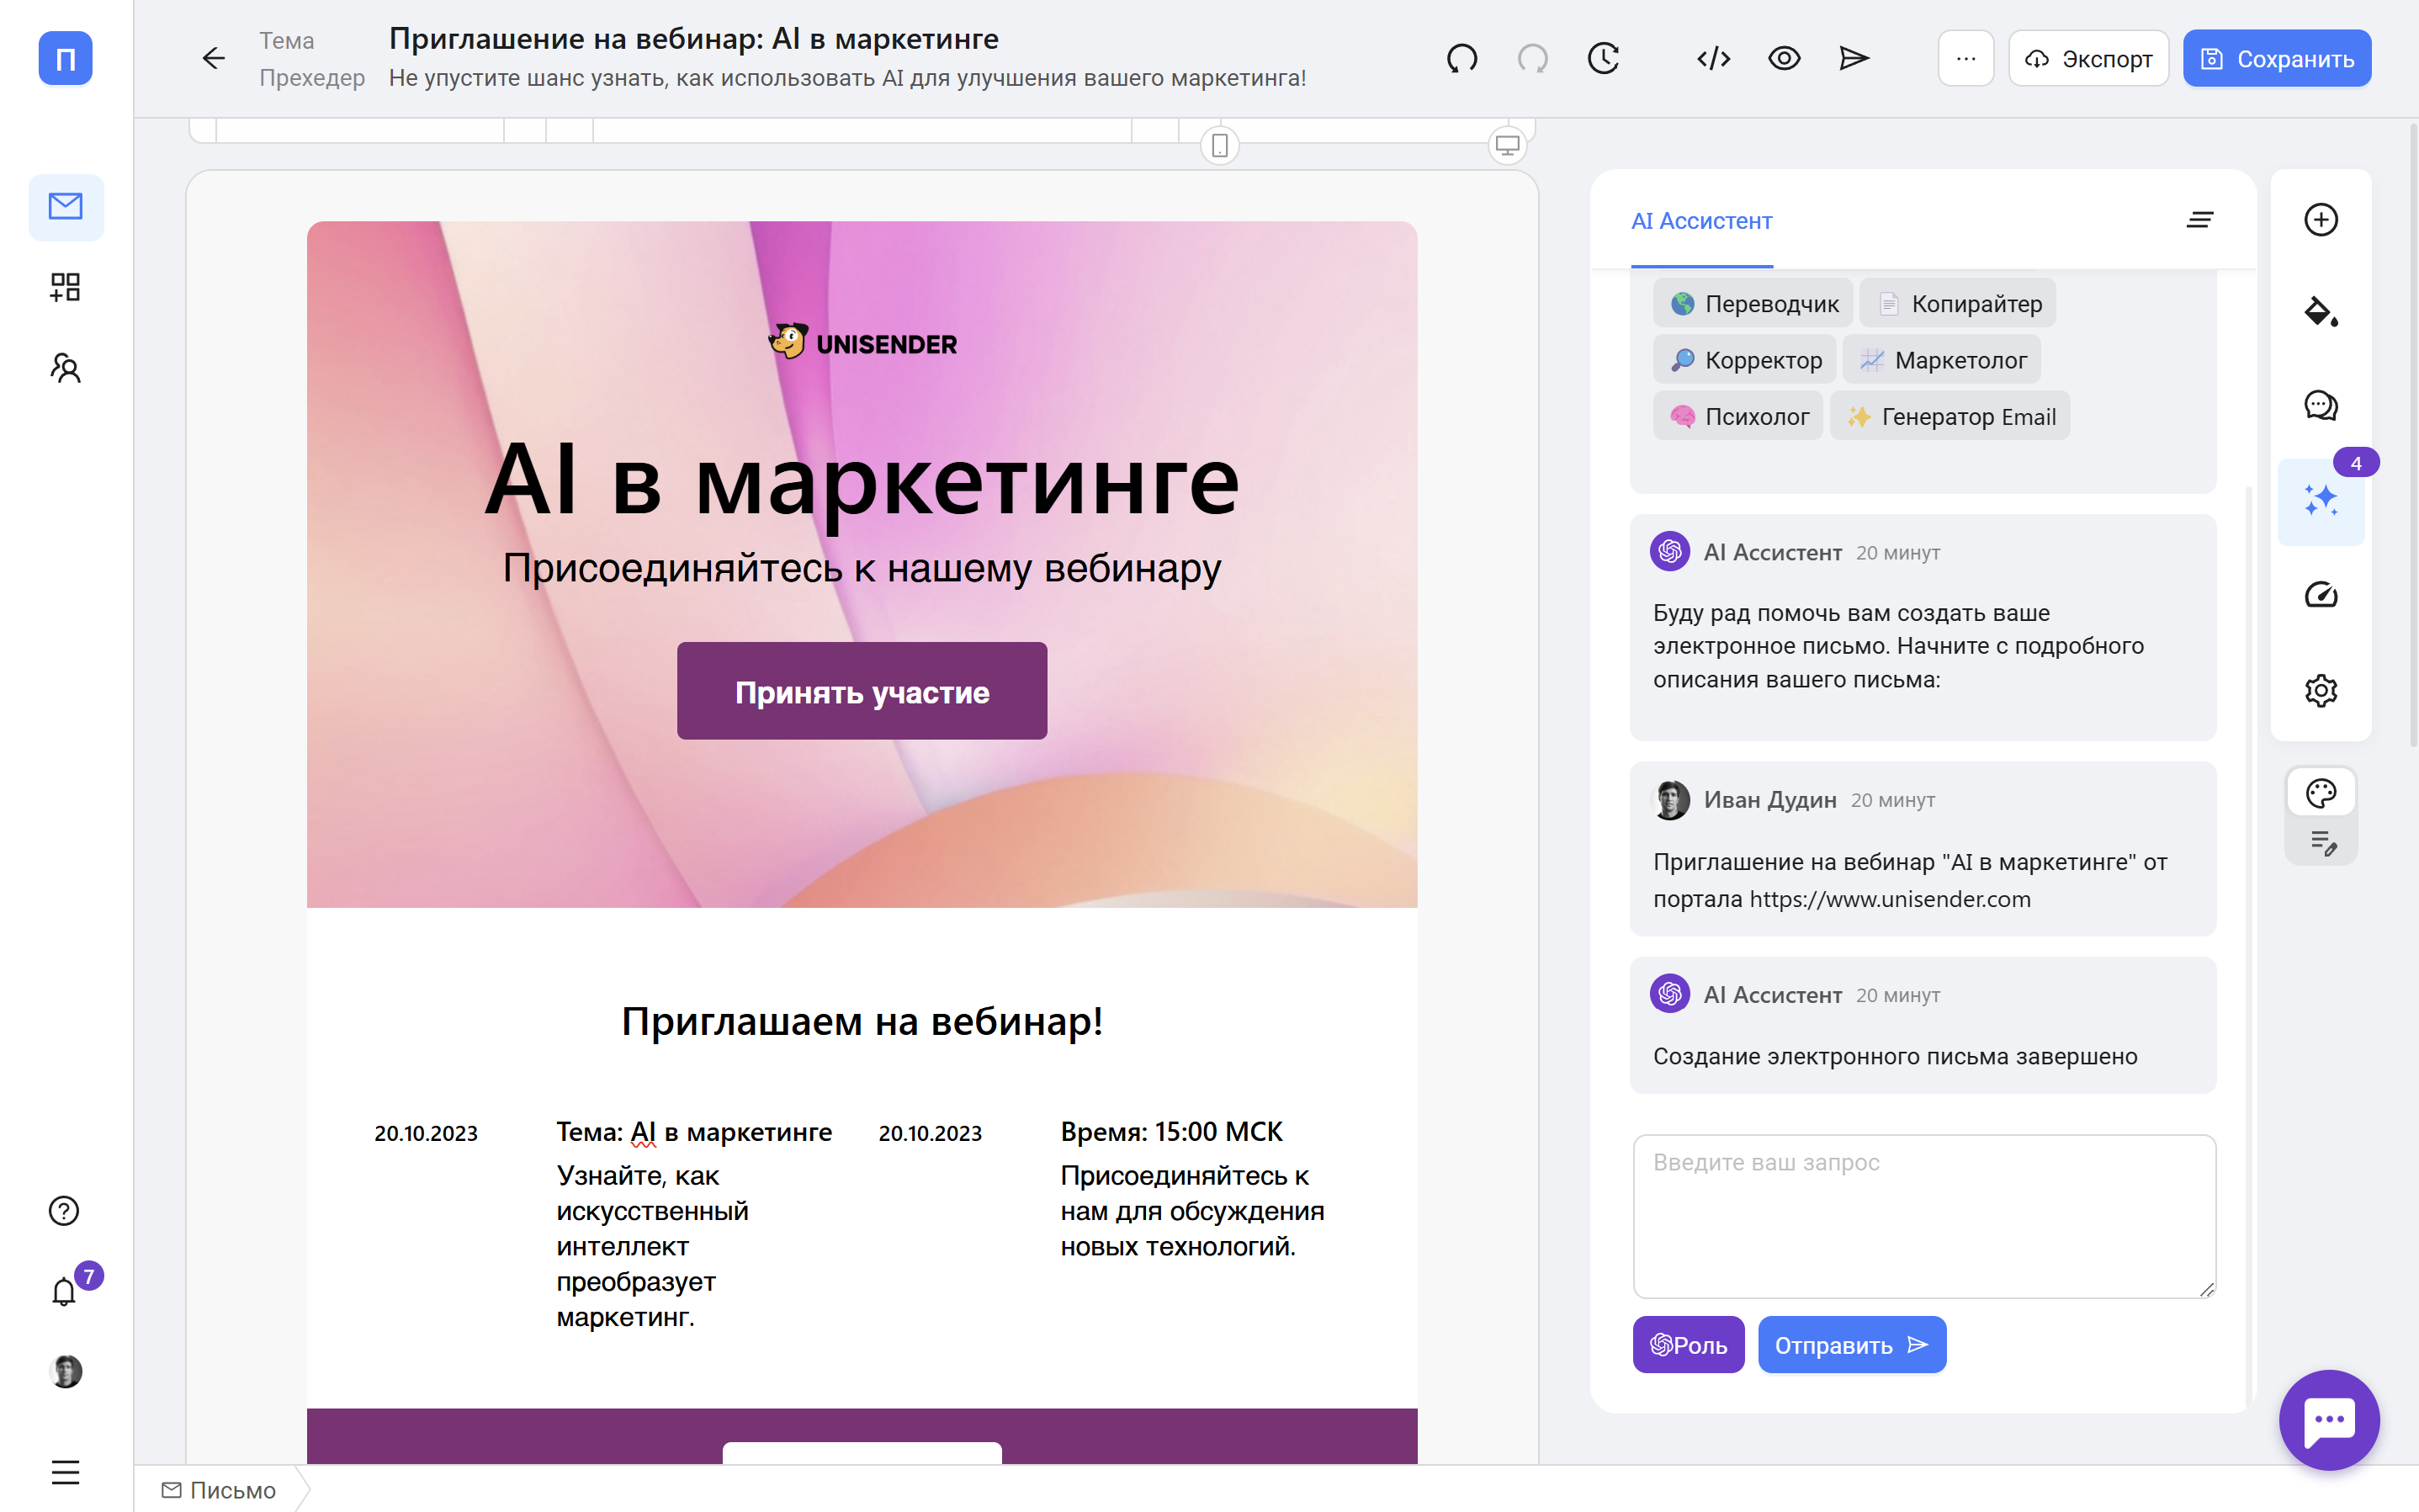The width and height of the screenshot is (2419, 1512).
Task: Select the Приглашаем на вебинар! heading
Action: point(862,1021)
